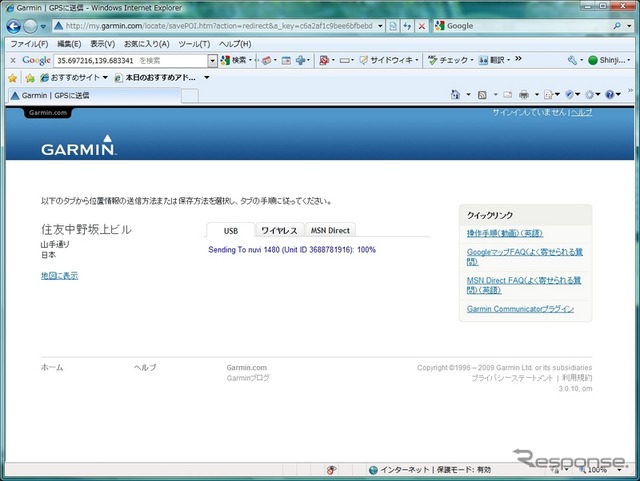
Task: Expand the Google toolbar overflow chevron
Action: point(518,59)
